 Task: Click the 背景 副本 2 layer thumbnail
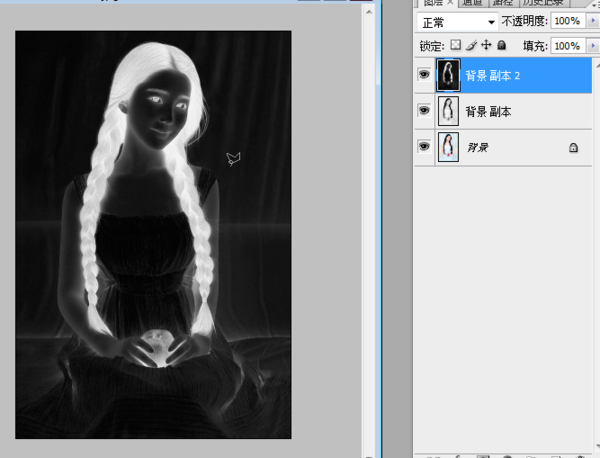(449, 75)
